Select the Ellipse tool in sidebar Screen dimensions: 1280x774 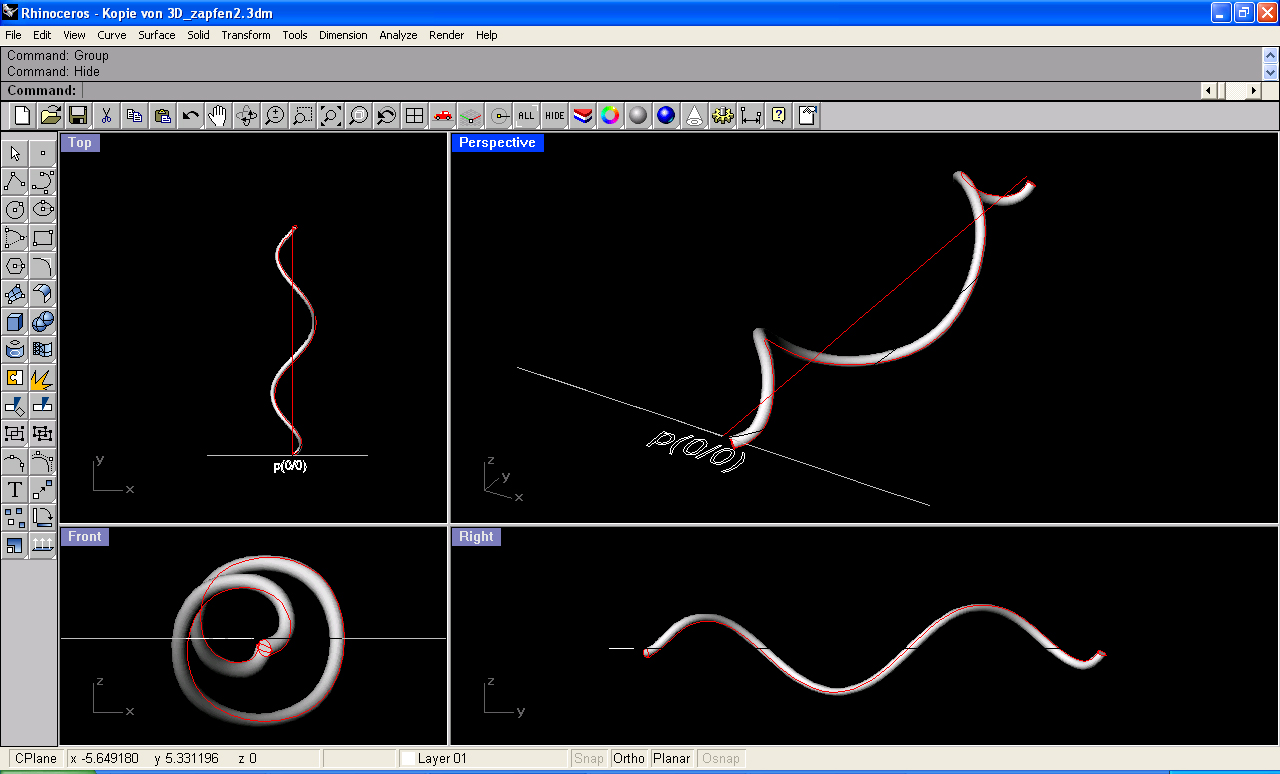[x=43, y=209]
